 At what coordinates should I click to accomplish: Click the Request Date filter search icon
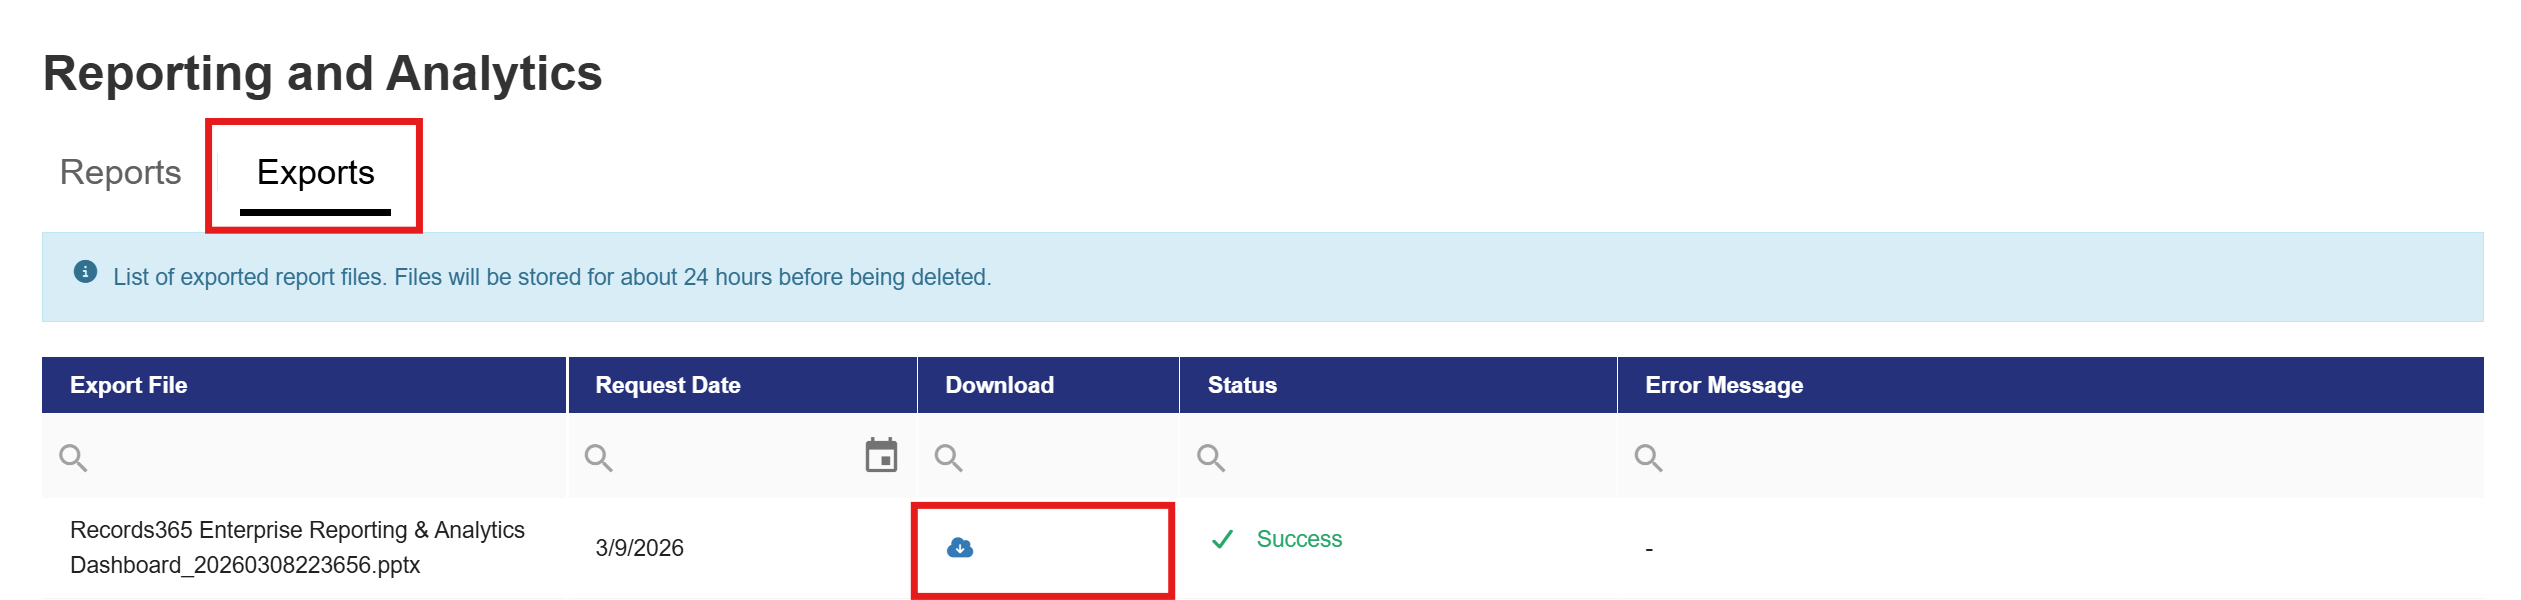[x=598, y=458]
